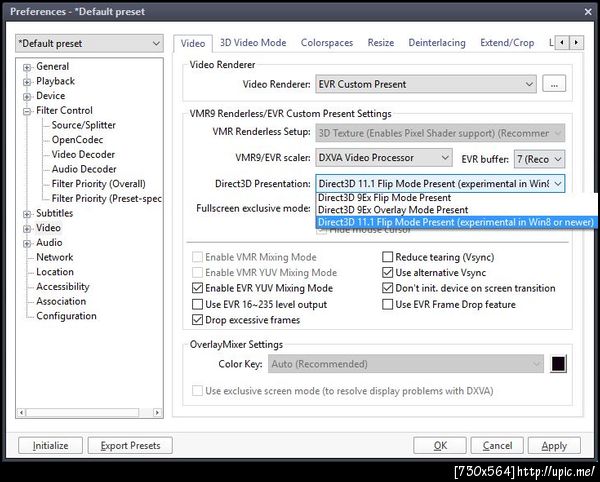Viewport: 600px width, 482px height.
Task: Select Audio Decoder in the tree
Action: point(84,169)
